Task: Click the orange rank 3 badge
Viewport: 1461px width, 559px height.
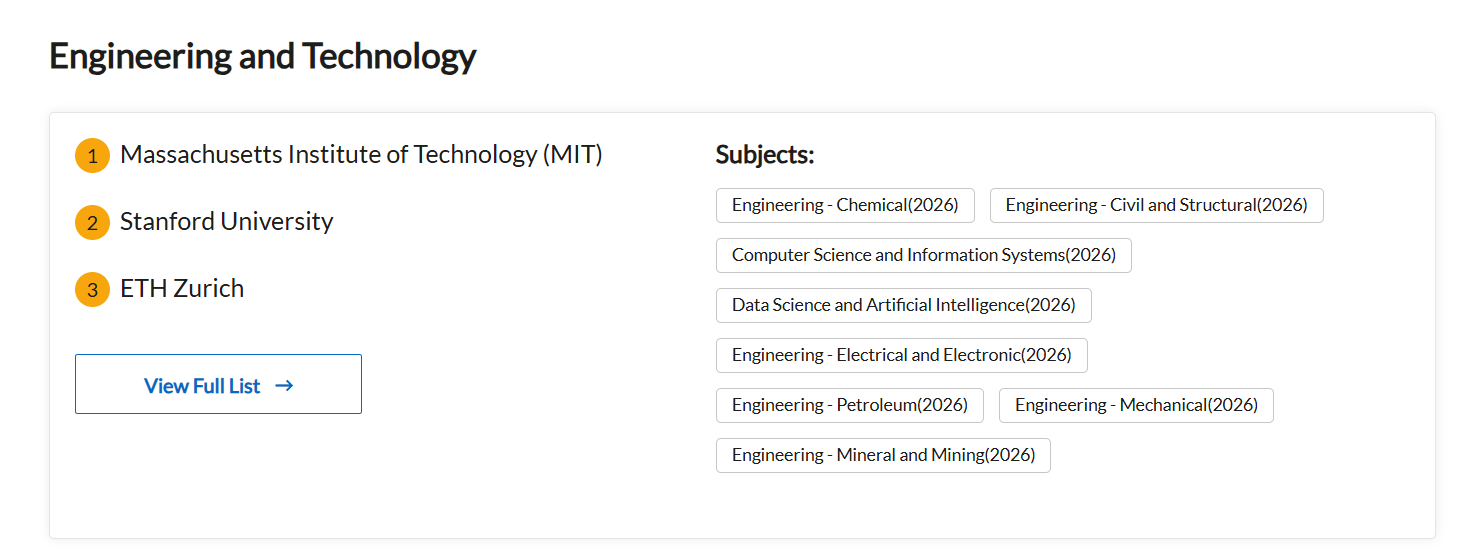Action: pos(92,290)
